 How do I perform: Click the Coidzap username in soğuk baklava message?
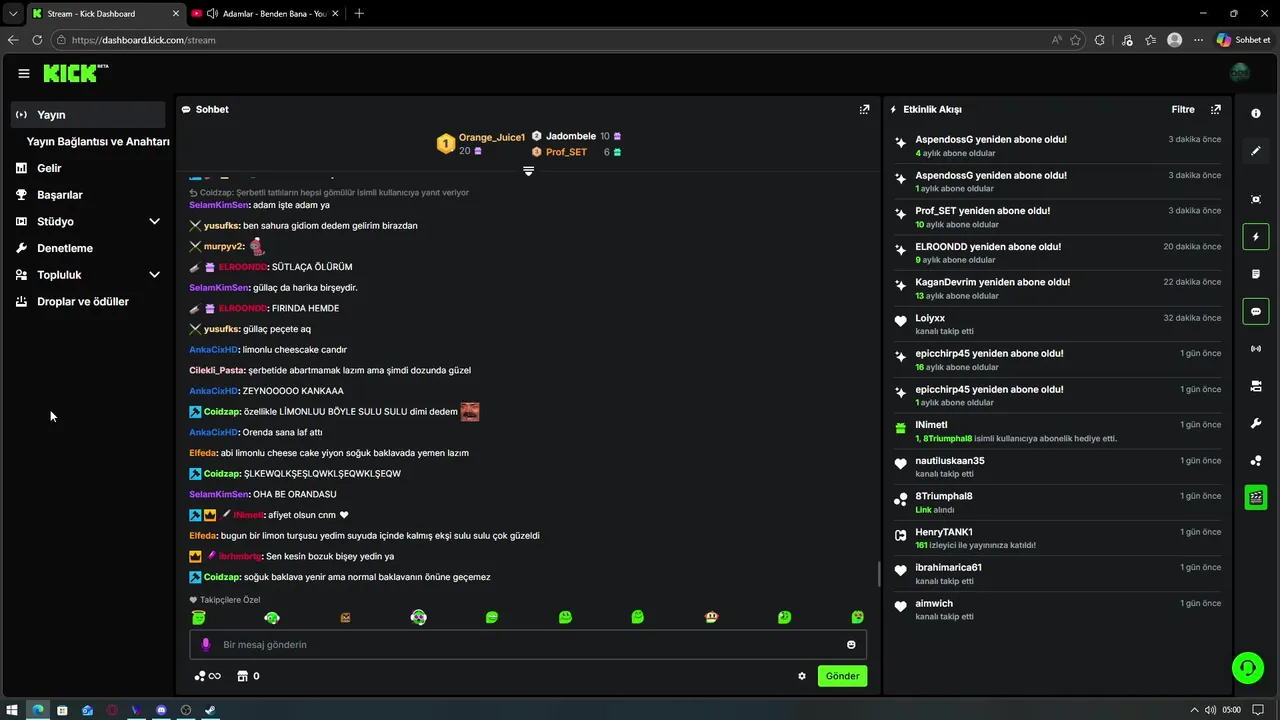click(222, 577)
